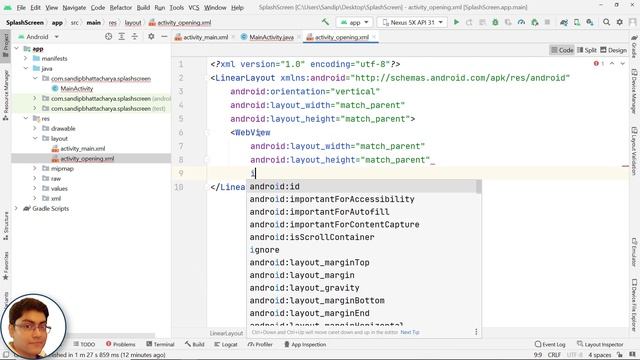This screenshot has height=360, width=640.
Task: Open the Layout Inspector
Action: (600, 344)
